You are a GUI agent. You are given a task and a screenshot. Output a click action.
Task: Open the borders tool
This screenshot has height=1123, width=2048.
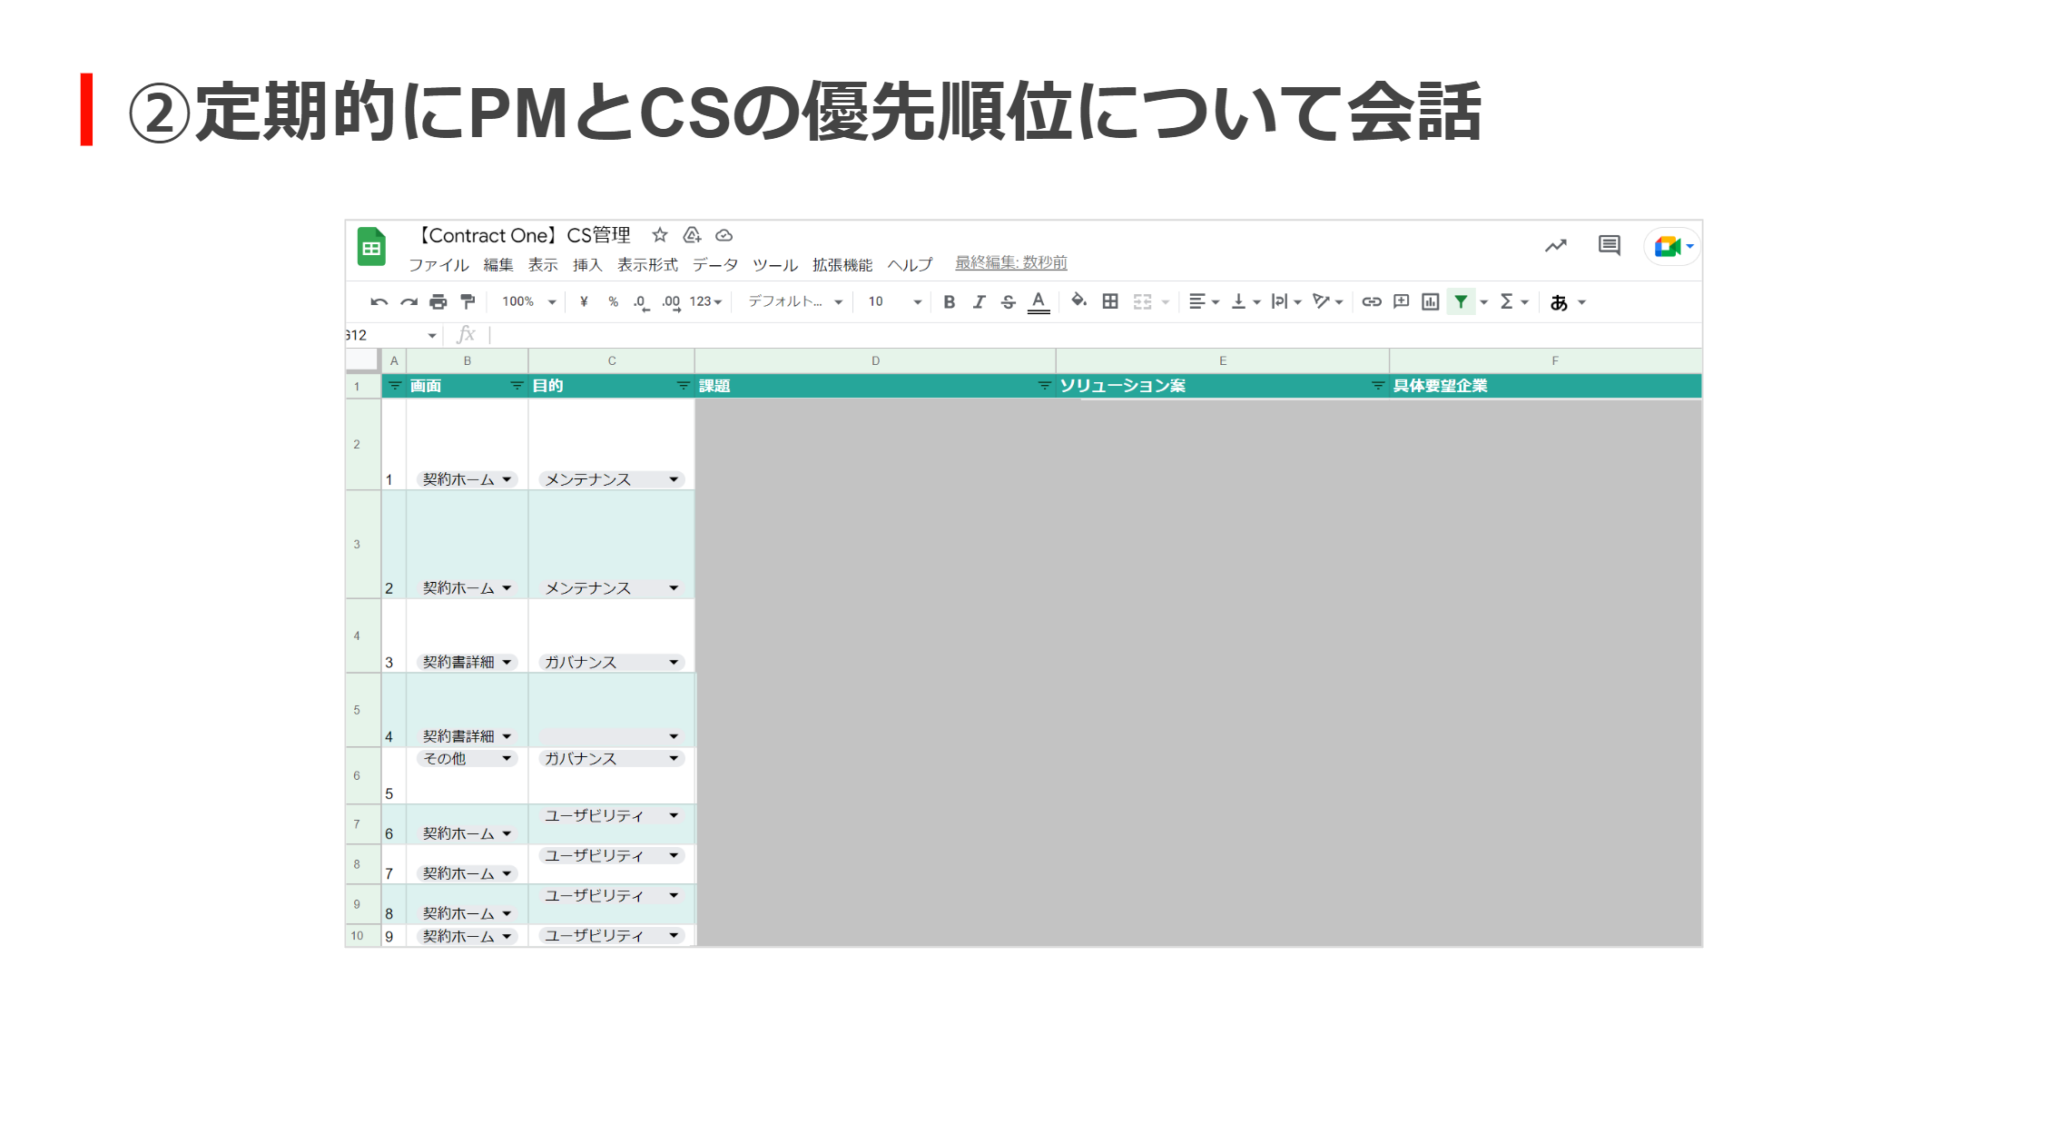coord(1110,301)
